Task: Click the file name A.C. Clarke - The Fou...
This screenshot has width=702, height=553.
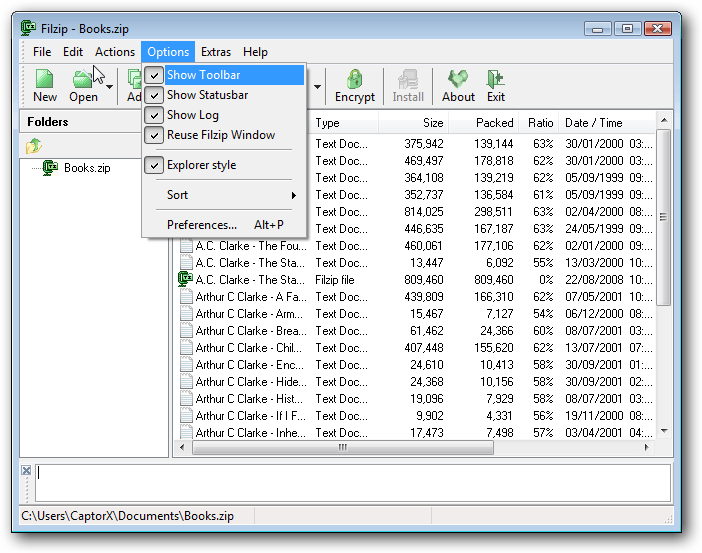Action: pos(251,246)
